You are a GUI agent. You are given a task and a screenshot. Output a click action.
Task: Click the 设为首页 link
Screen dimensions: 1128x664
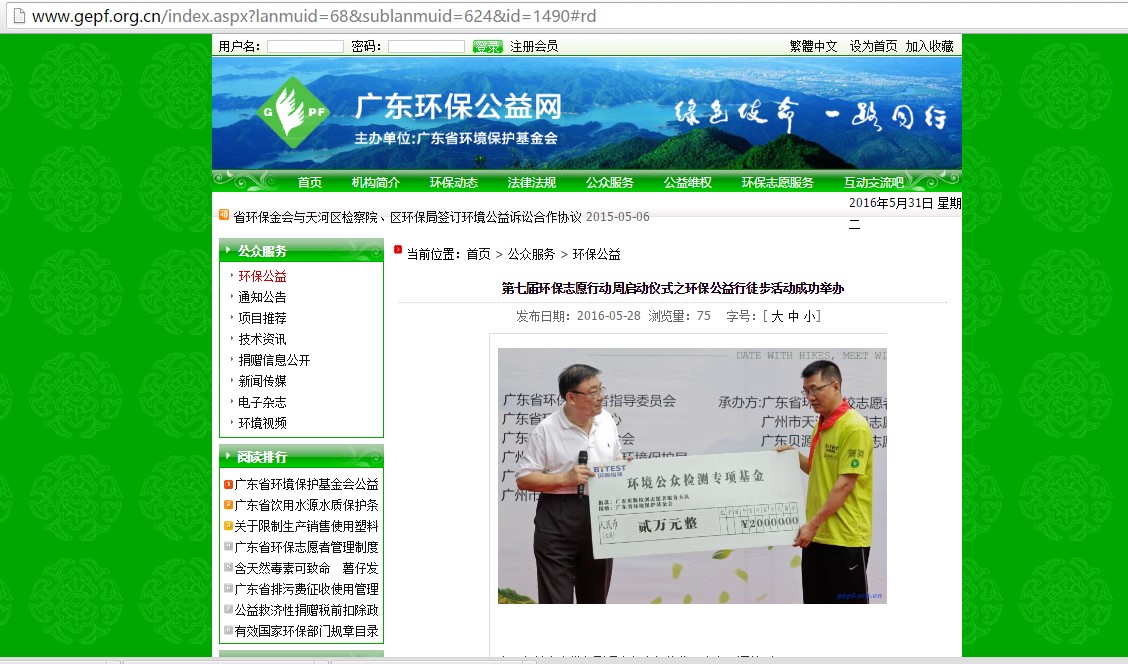[x=873, y=46]
